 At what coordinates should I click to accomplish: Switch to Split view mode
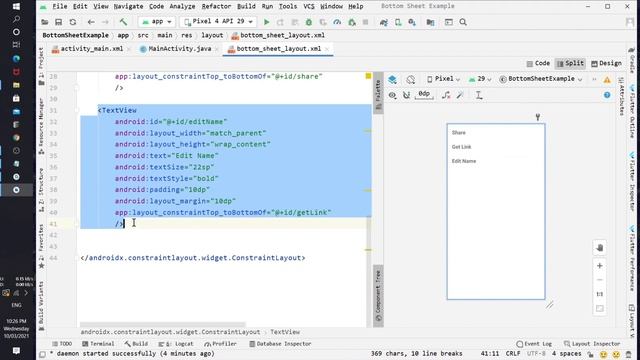[570, 63]
